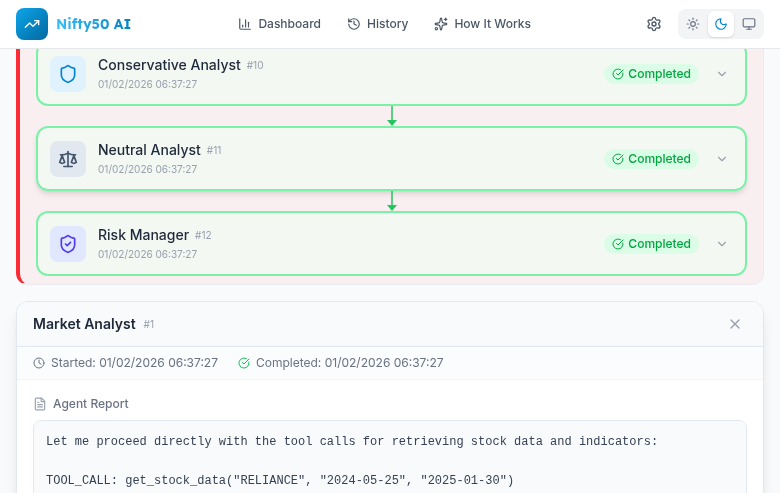Select system theme mode
Viewport: 780px width, 493px height.
click(x=748, y=24)
